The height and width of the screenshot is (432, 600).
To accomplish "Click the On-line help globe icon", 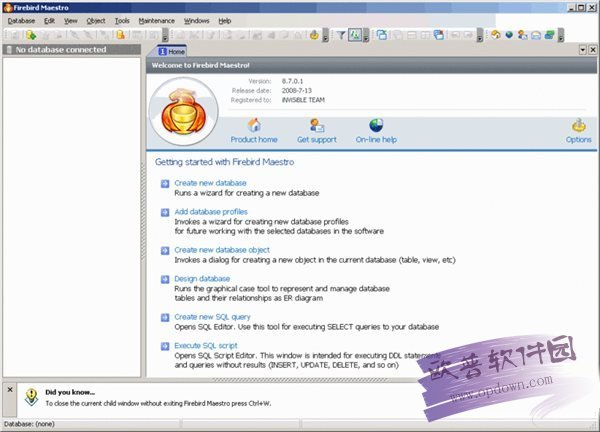I will (x=376, y=125).
